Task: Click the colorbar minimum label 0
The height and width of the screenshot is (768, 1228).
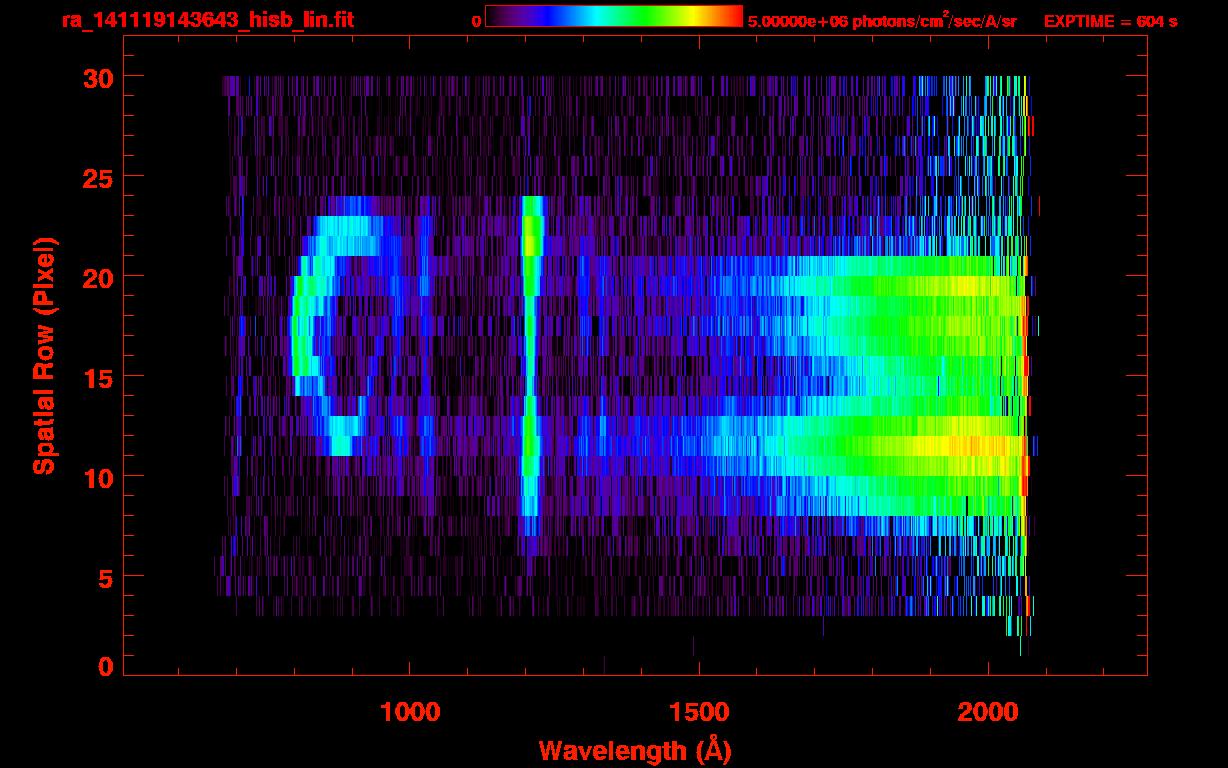Action: pyautogui.click(x=476, y=21)
